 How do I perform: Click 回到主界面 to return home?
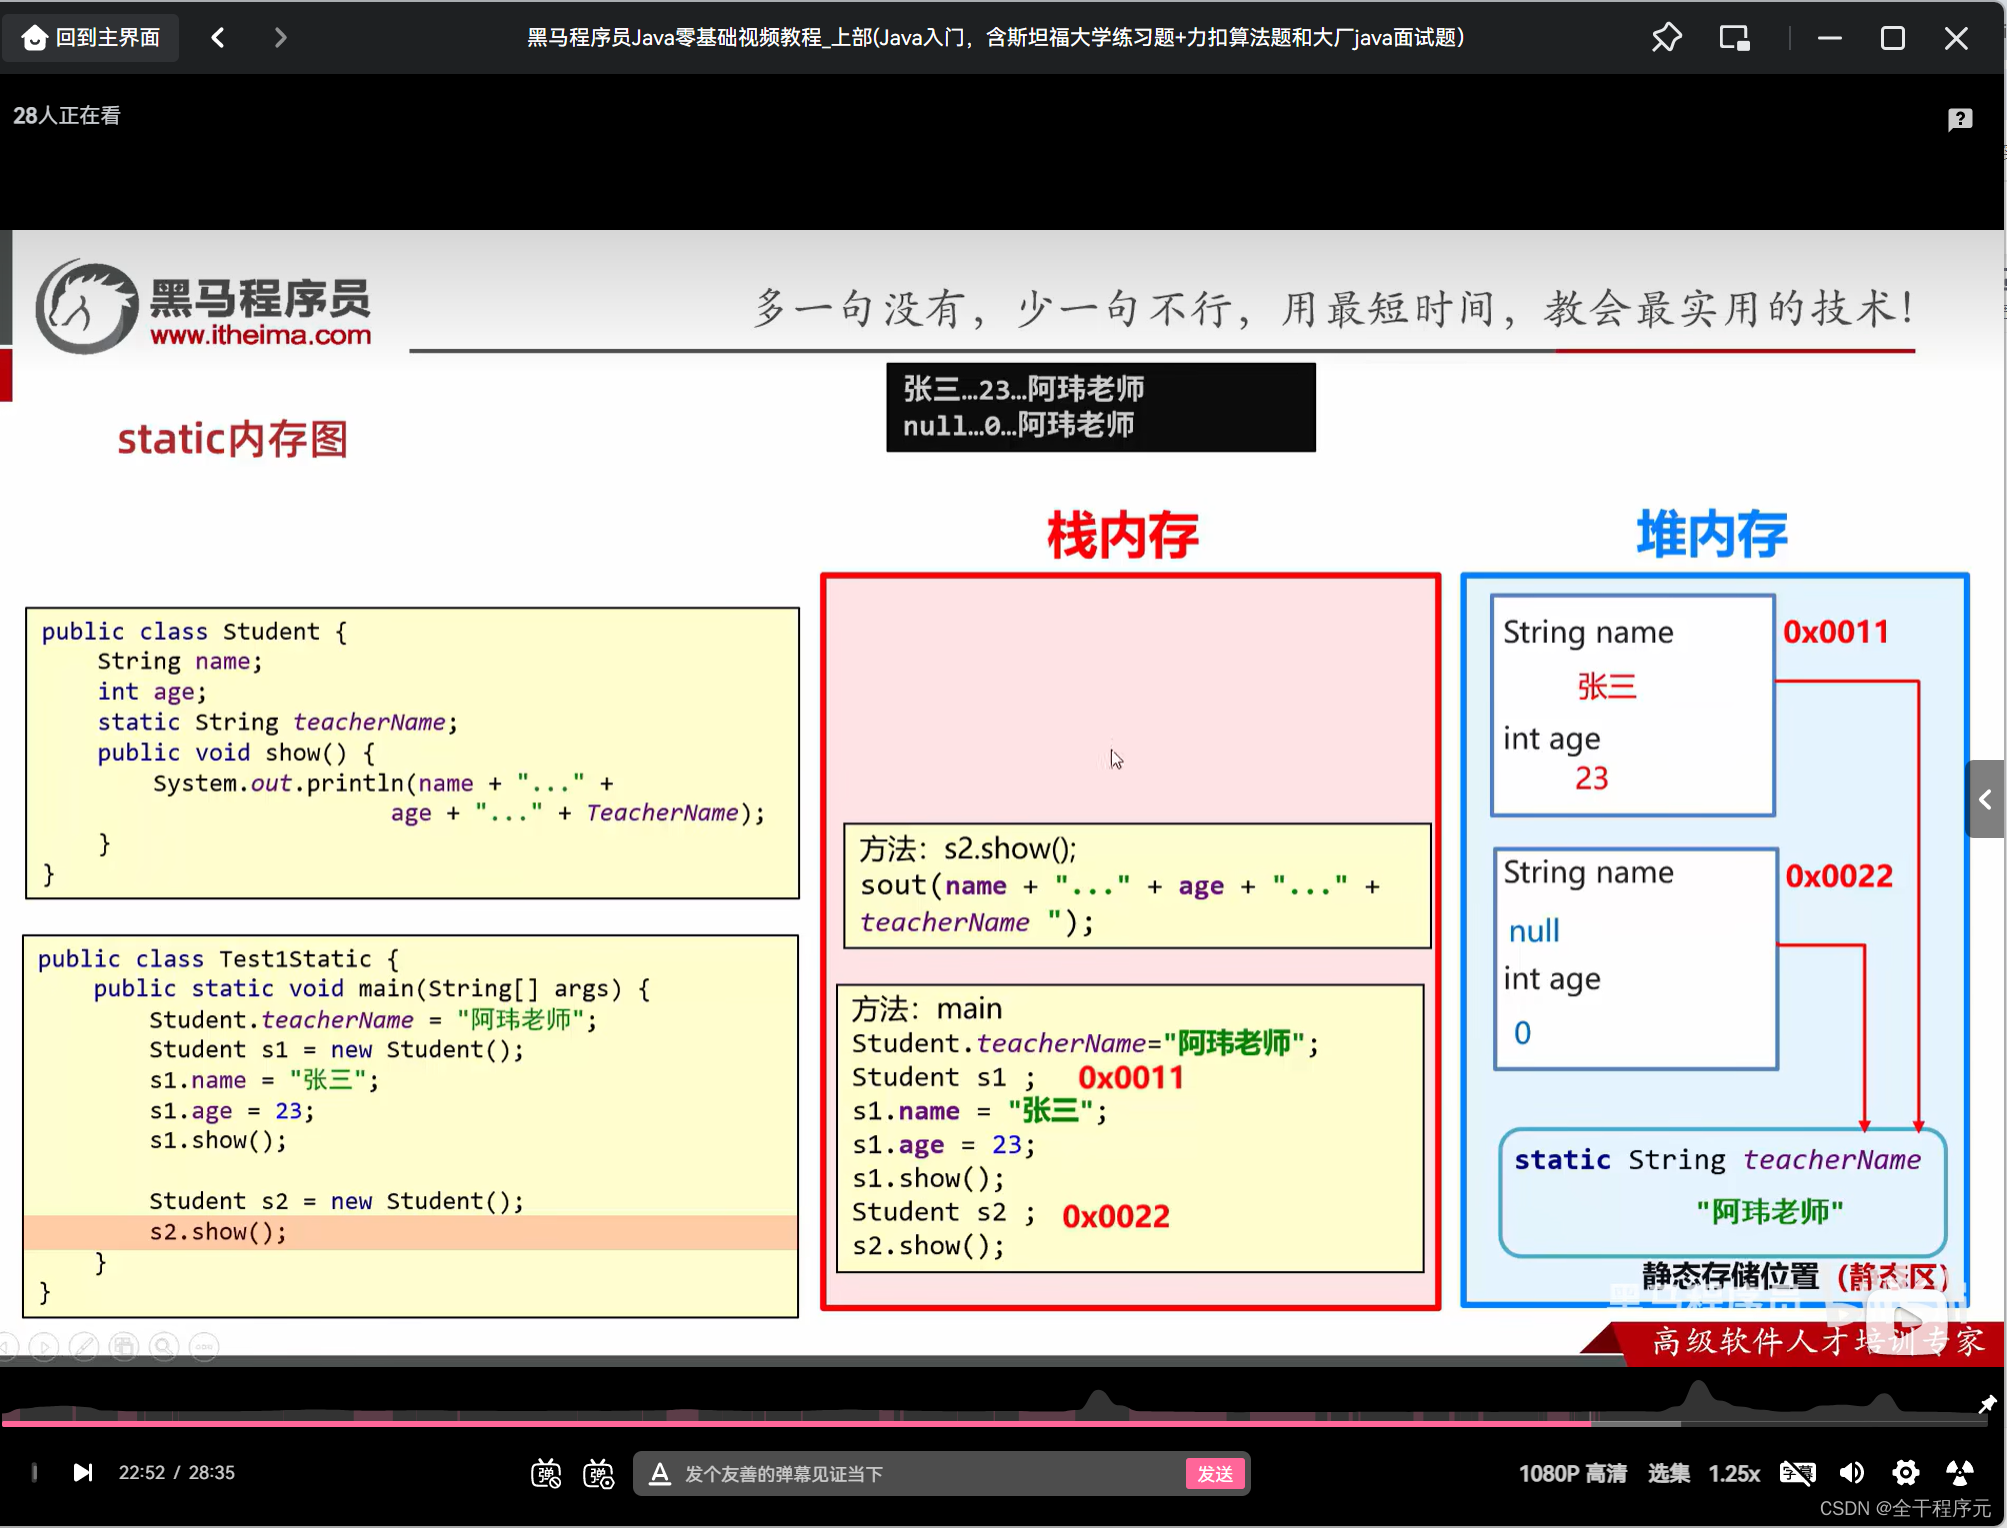click(90, 37)
